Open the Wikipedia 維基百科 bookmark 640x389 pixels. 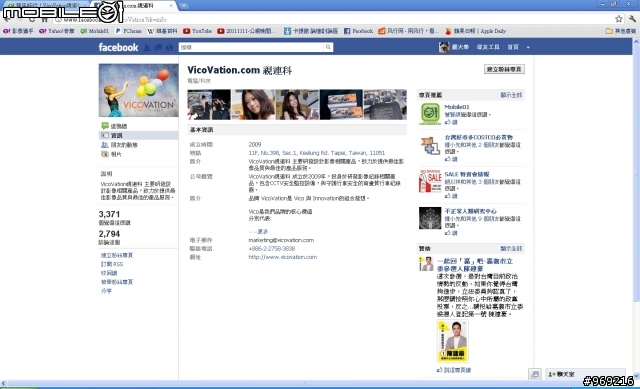tap(162, 31)
